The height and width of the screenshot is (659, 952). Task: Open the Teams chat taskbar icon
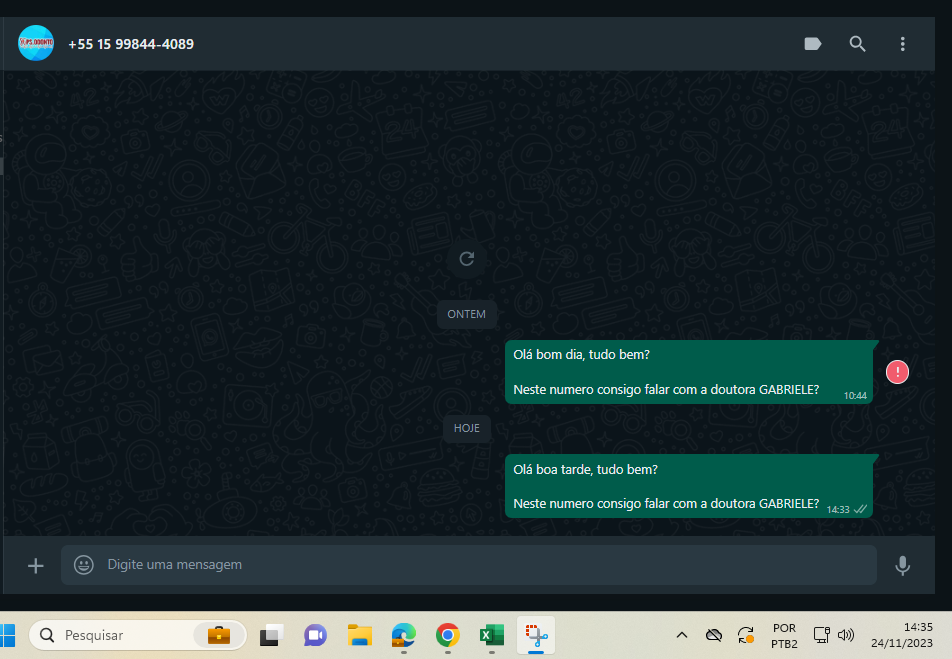[x=315, y=635]
